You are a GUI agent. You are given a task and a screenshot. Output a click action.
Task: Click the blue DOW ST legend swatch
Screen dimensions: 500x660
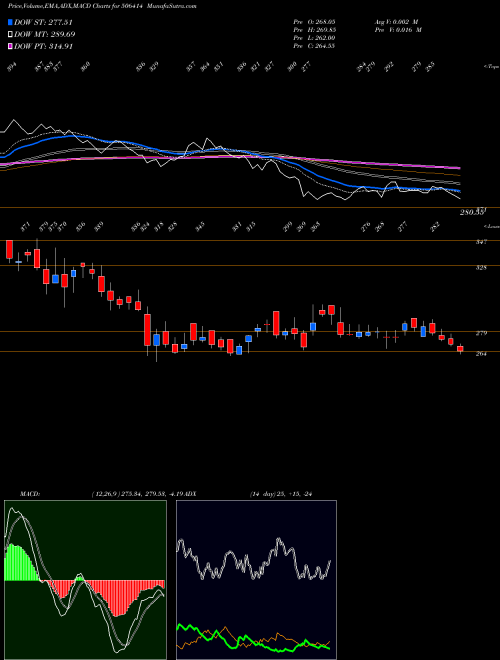point(10,23)
